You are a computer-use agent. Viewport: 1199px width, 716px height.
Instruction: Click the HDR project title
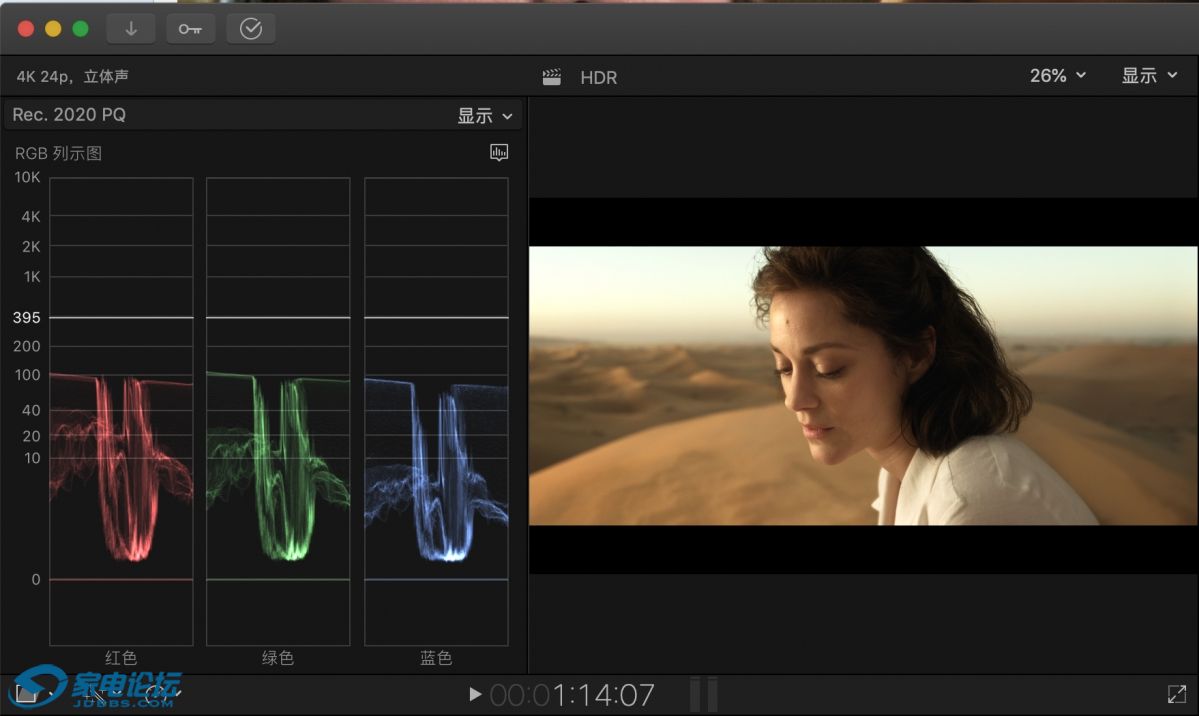pyautogui.click(x=598, y=77)
